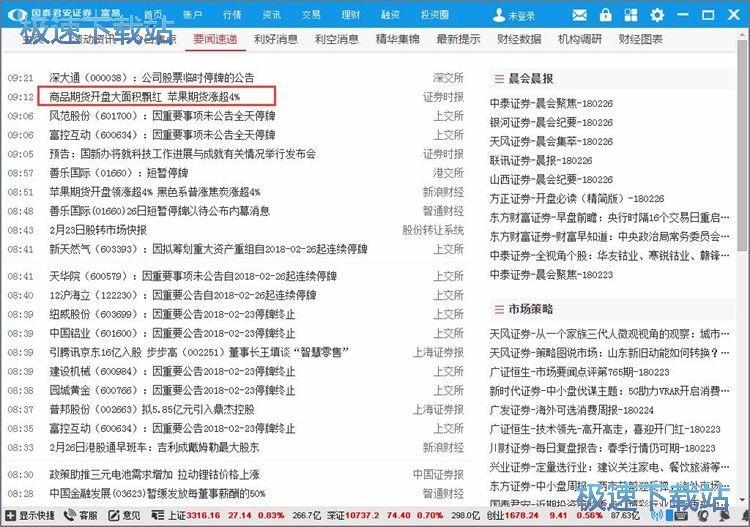The height and width of the screenshot is (527, 750).
Task: Open news 中国铝业（601600）停牌终止
Action: click(x=172, y=333)
